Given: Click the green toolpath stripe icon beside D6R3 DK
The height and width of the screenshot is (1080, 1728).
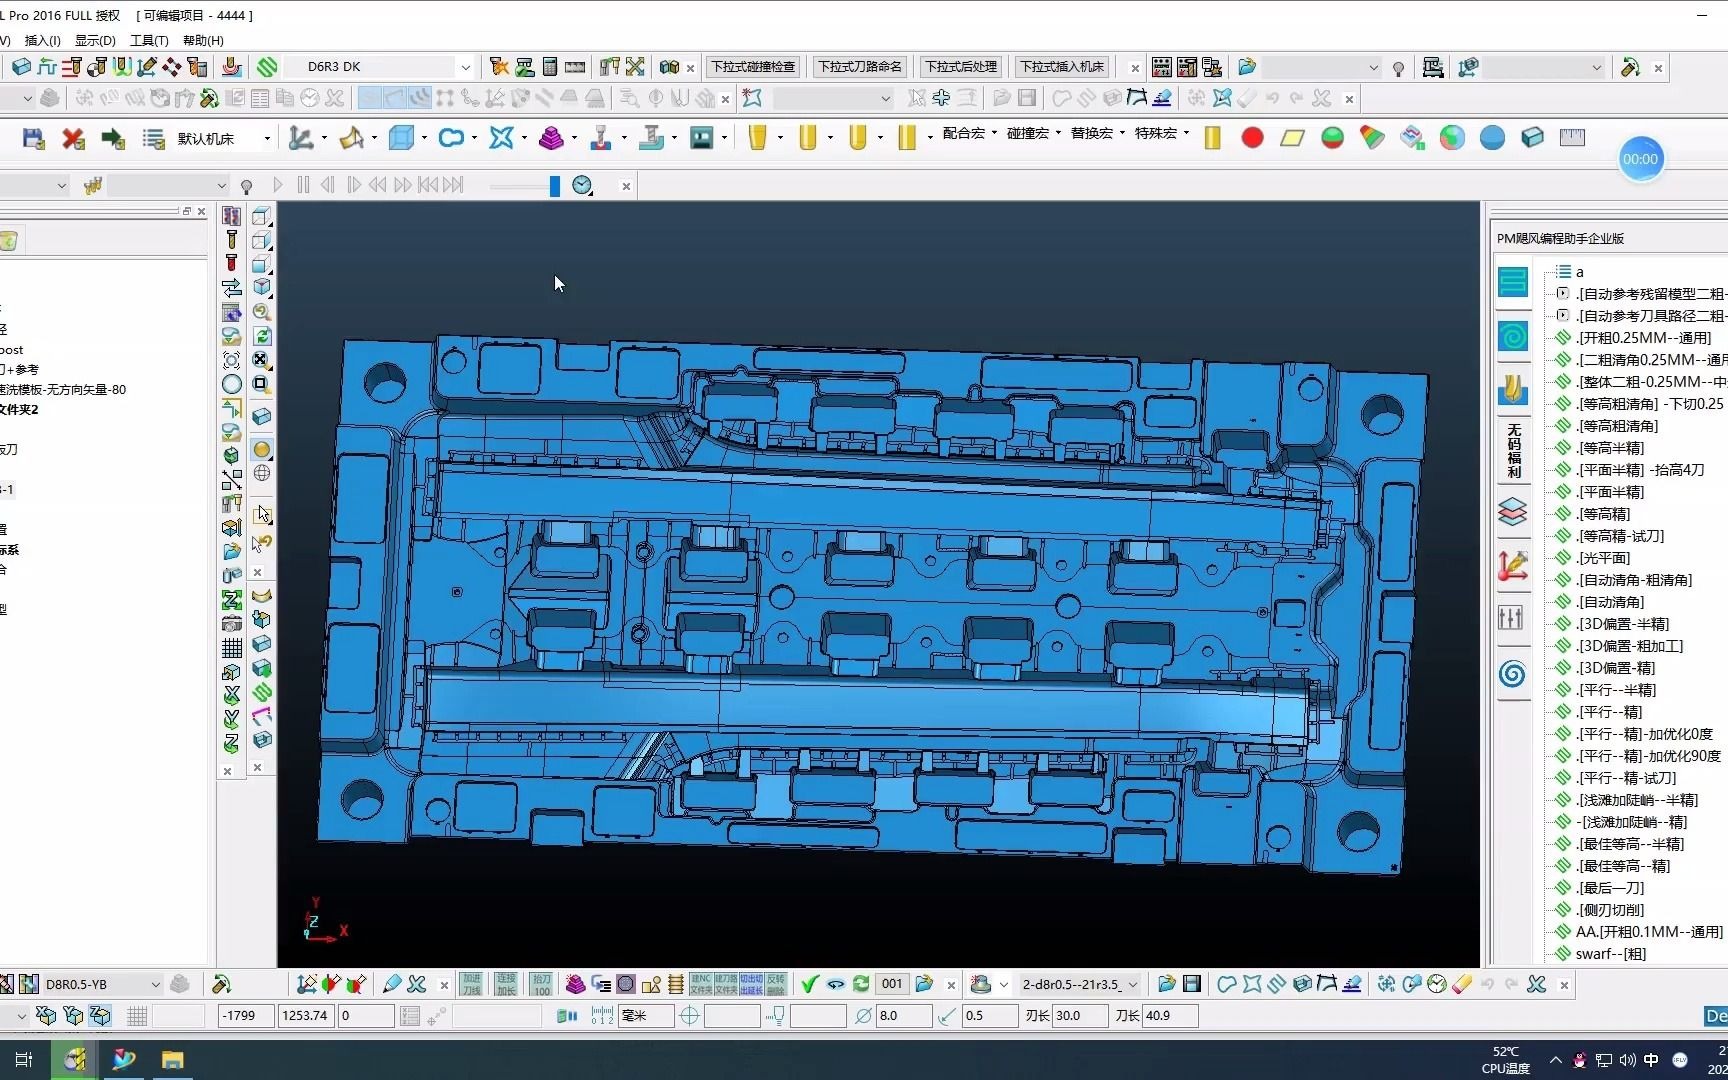Looking at the screenshot, I should tap(267, 67).
